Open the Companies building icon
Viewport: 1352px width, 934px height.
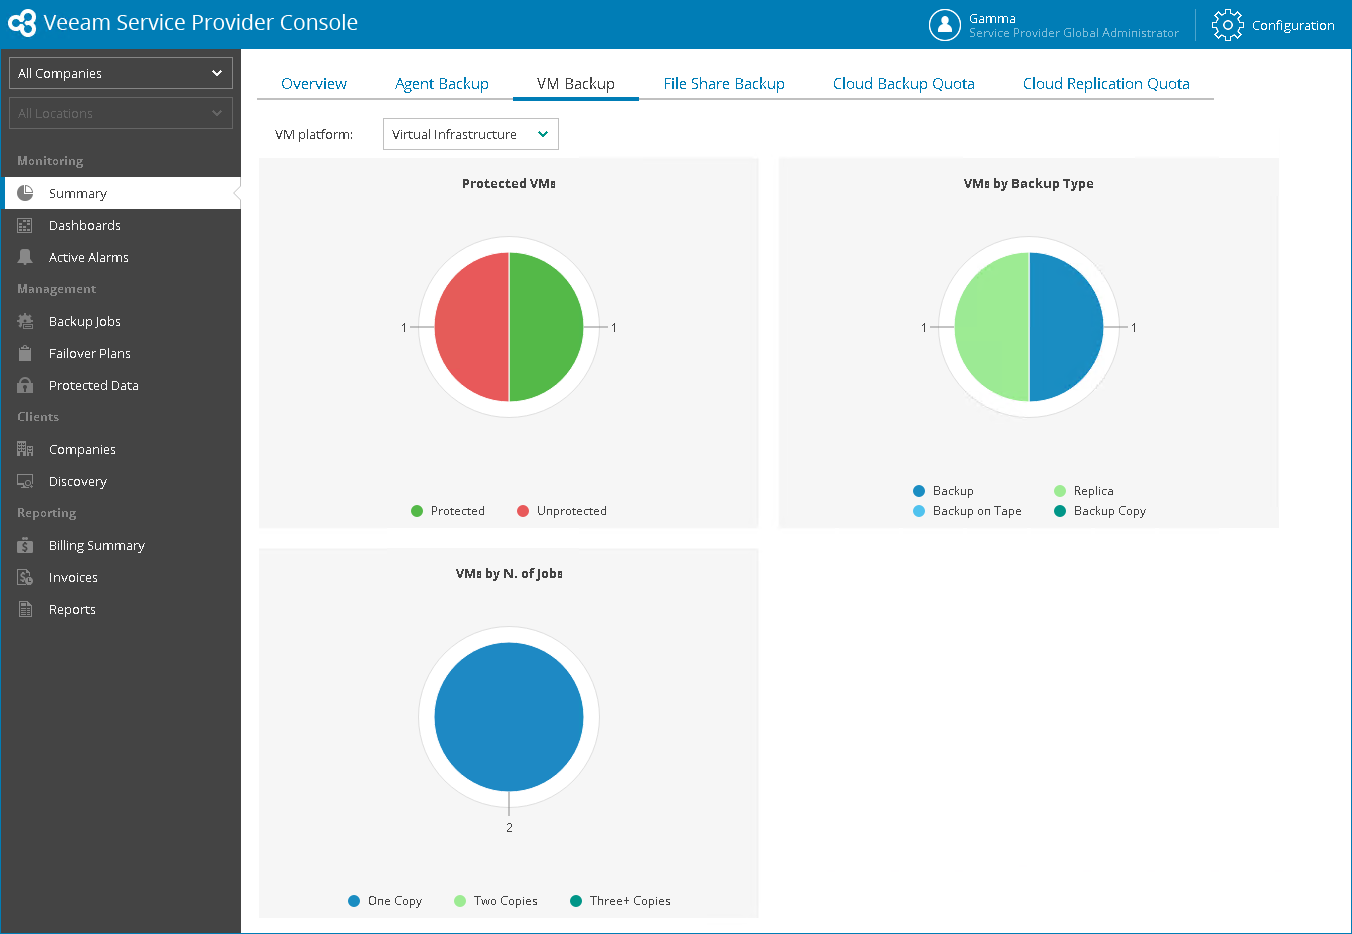[25, 449]
